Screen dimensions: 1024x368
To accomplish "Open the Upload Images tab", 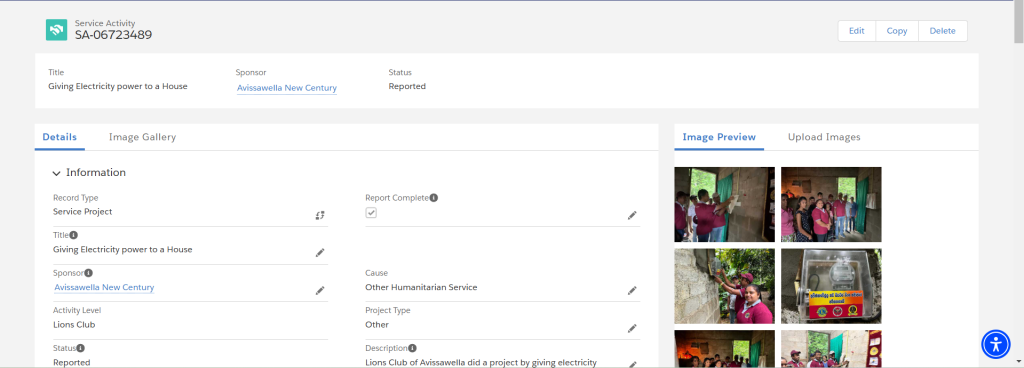I will (x=824, y=137).
